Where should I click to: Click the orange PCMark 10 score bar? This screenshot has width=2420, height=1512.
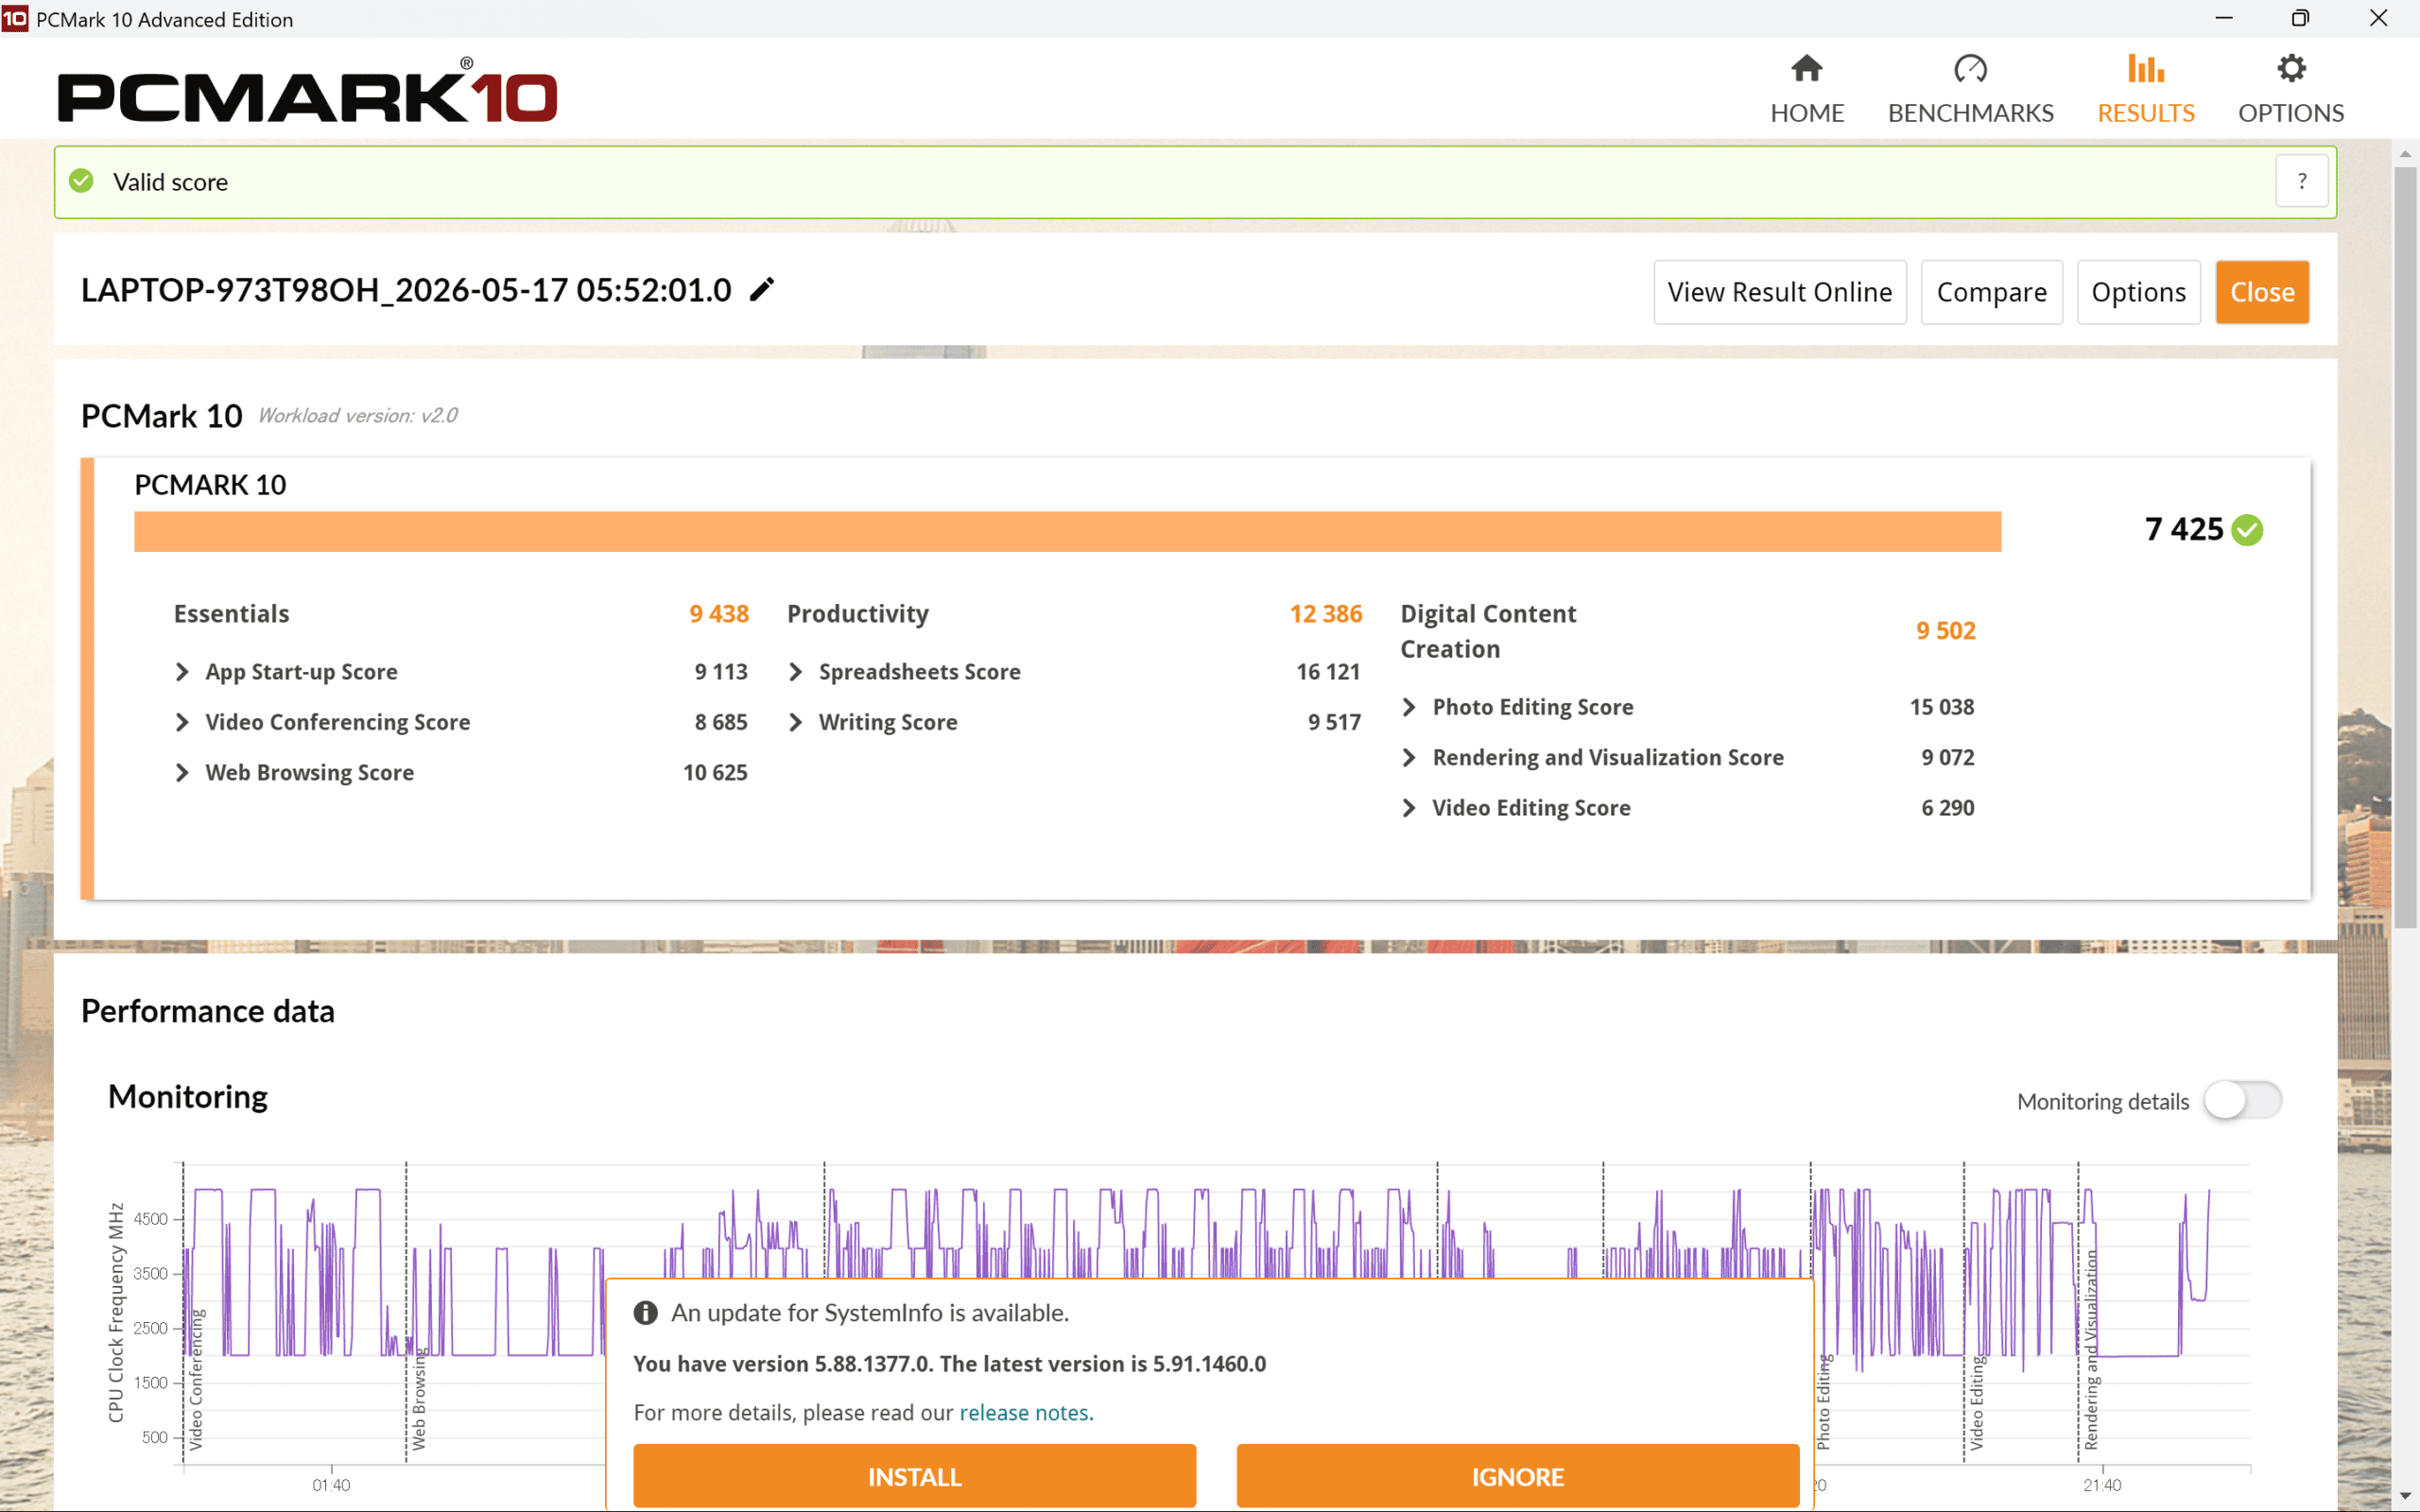click(1068, 531)
